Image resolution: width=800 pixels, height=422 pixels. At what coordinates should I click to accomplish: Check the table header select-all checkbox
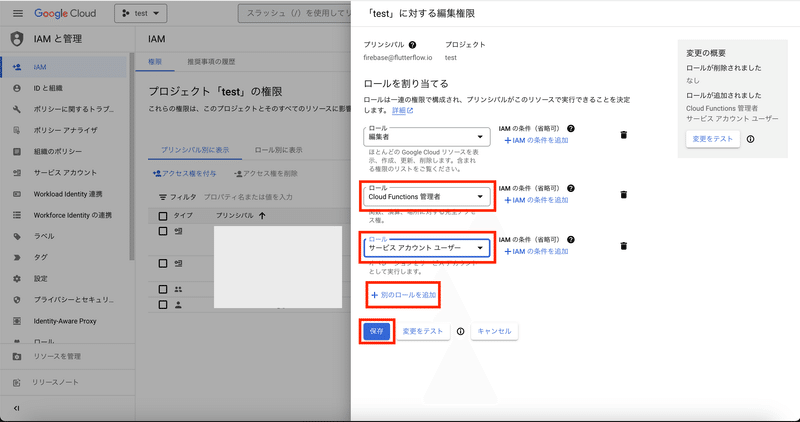tap(163, 216)
